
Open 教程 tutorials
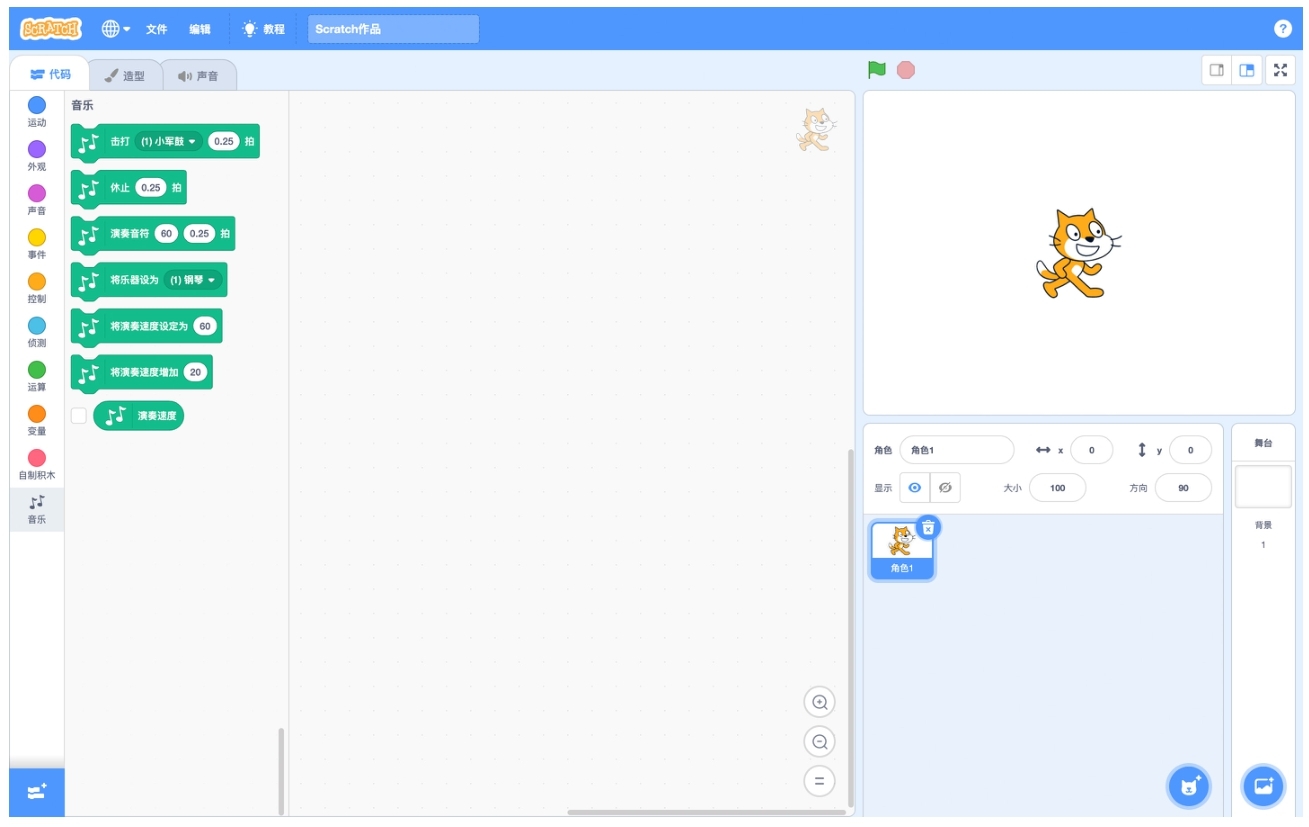pos(264,29)
